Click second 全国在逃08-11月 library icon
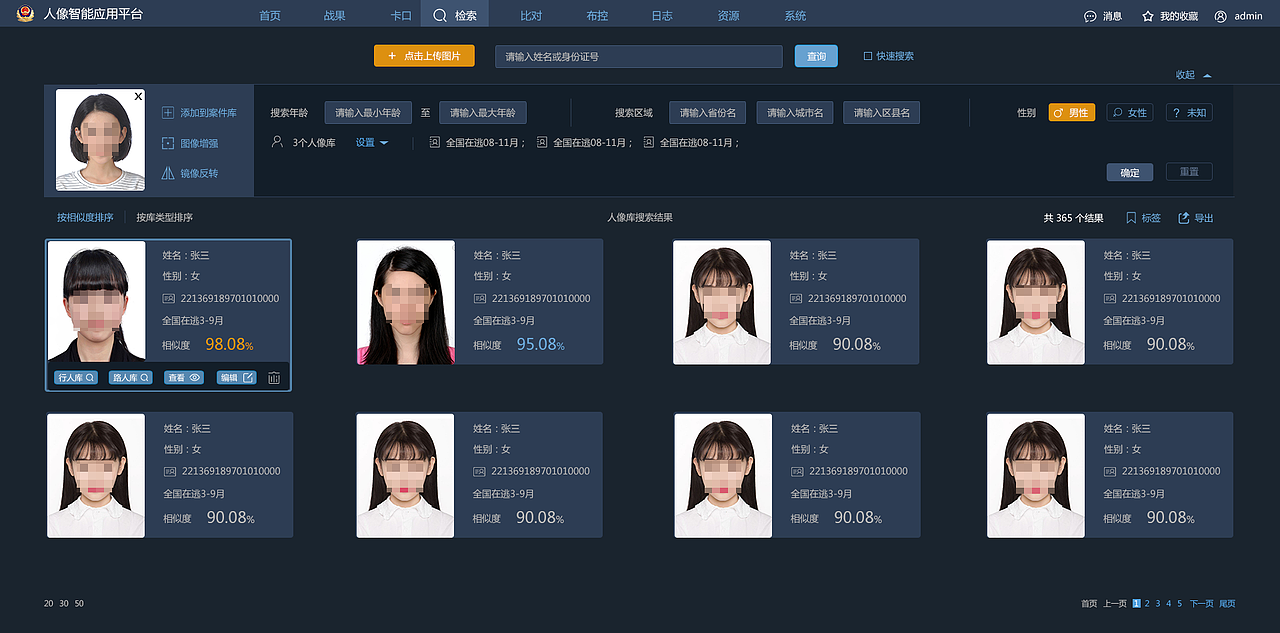 tap(542, 142)
